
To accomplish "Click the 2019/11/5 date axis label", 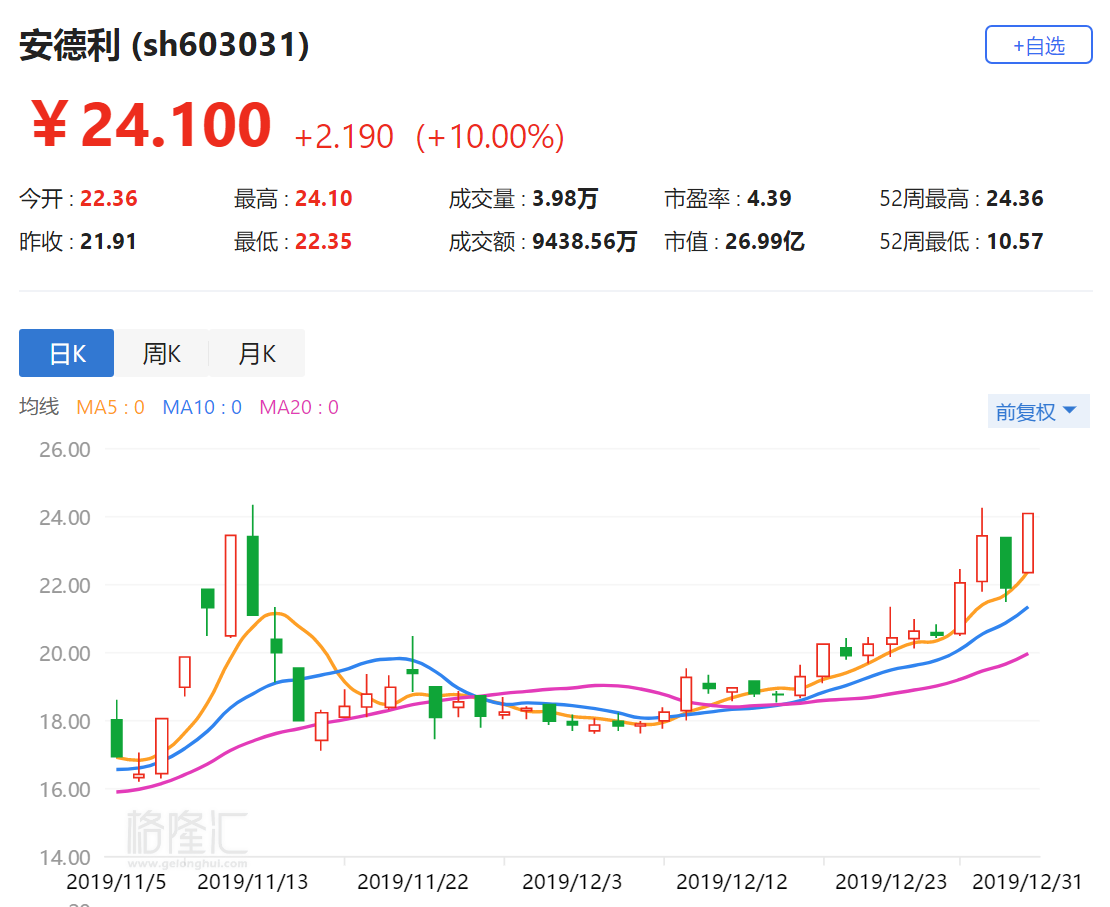I will (x=116, y=882).
